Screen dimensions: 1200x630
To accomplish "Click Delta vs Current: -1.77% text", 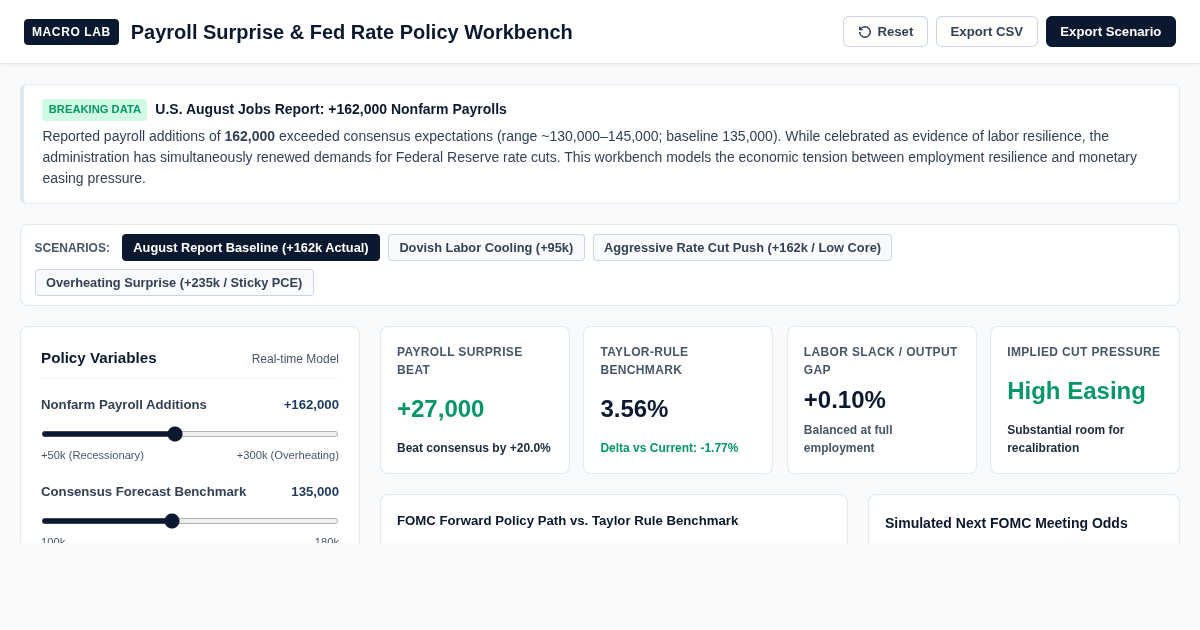I will pyautogui.click(x=669, y=448).
